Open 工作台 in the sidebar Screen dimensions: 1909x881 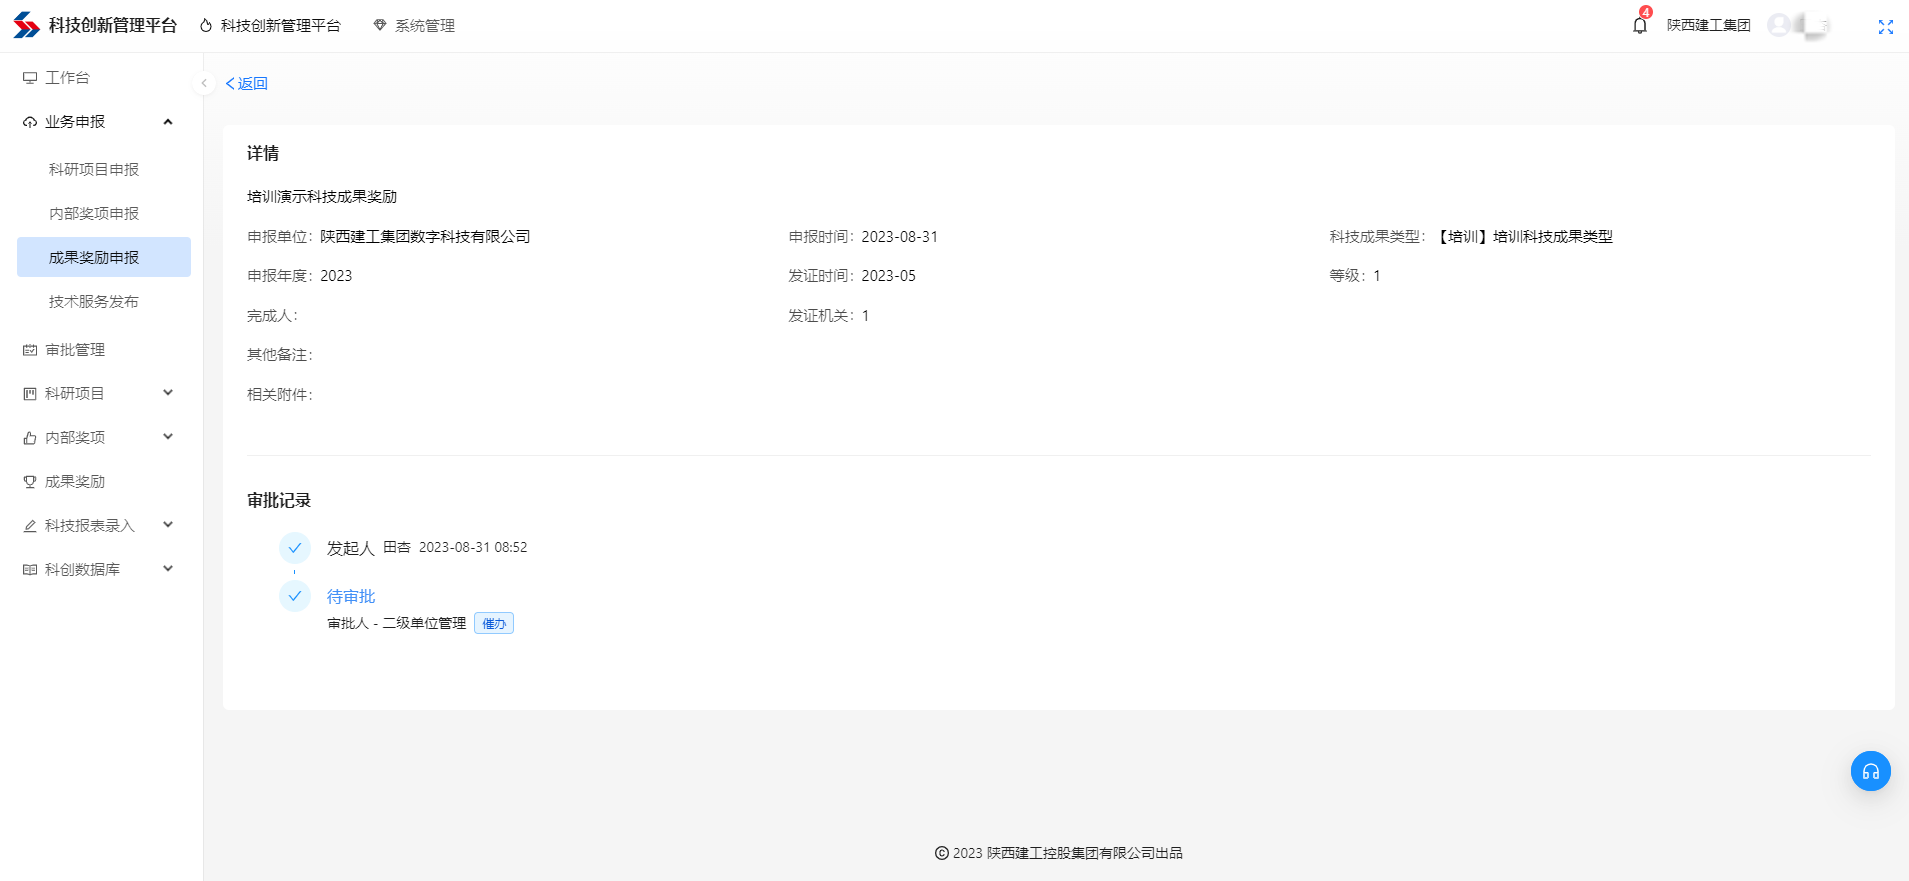[67, 78]
